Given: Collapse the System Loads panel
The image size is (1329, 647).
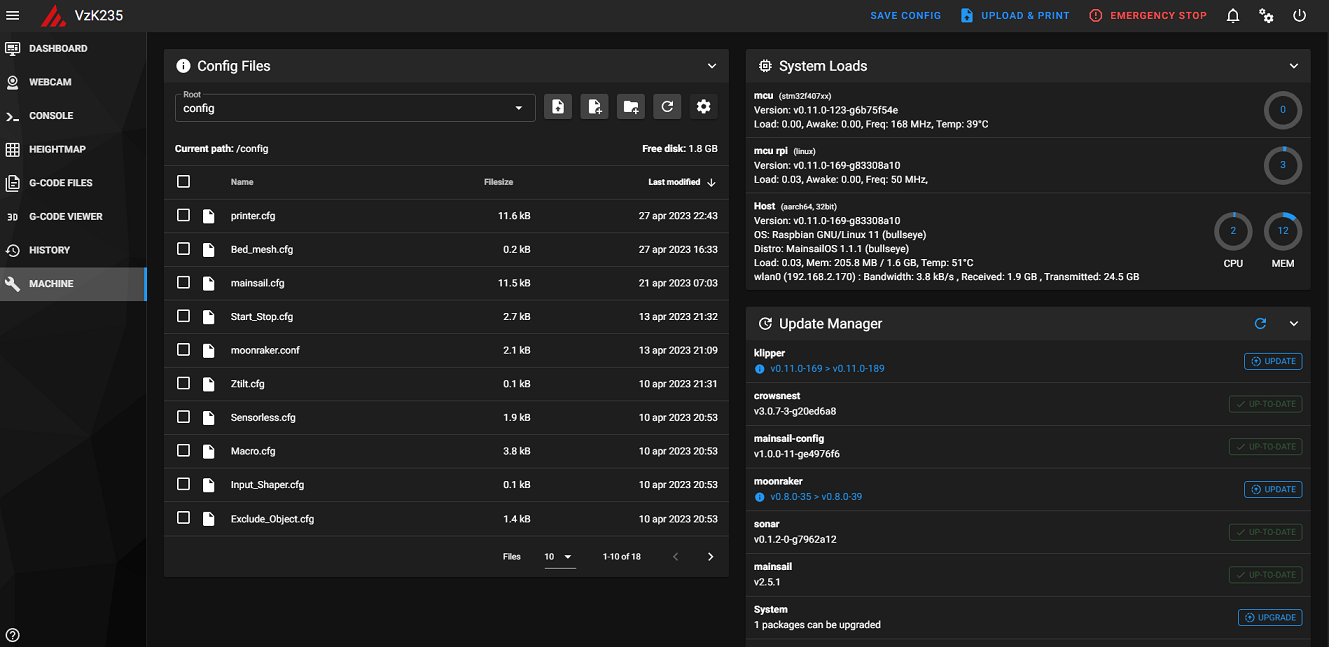Looking at the screenshot, I should 1293,66.
